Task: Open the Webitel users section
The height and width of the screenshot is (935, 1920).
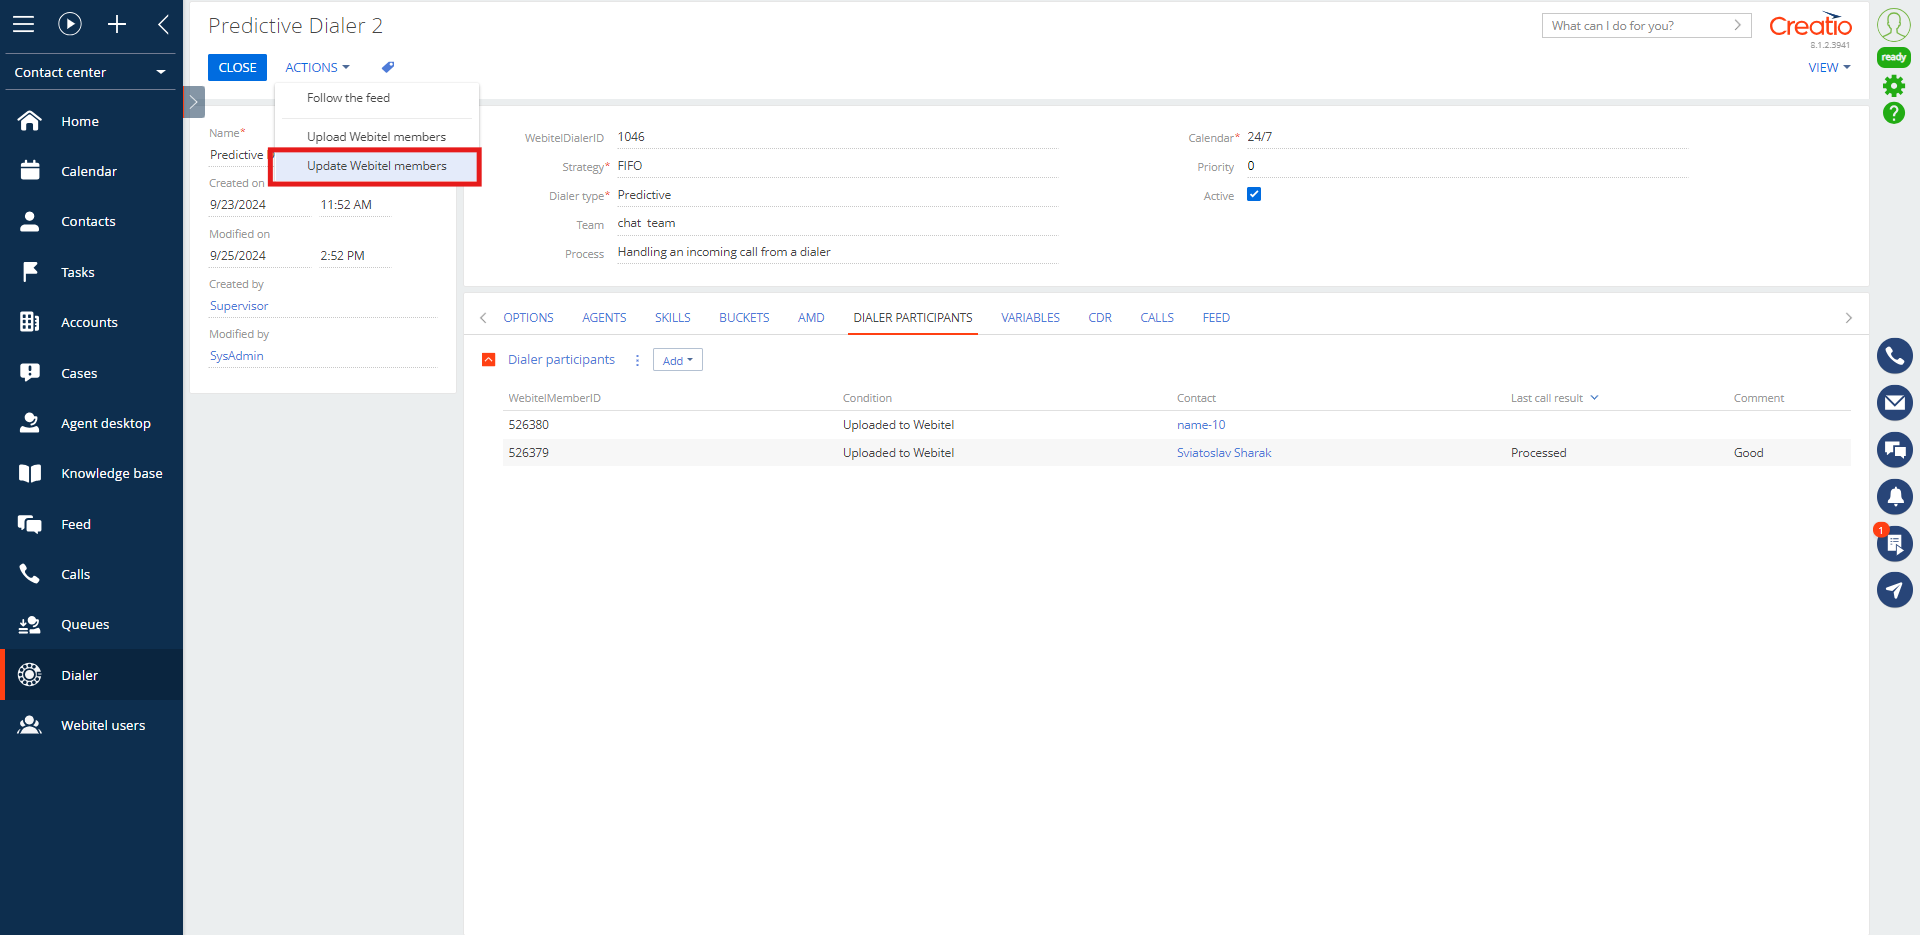Action: [x=92, y=725]
